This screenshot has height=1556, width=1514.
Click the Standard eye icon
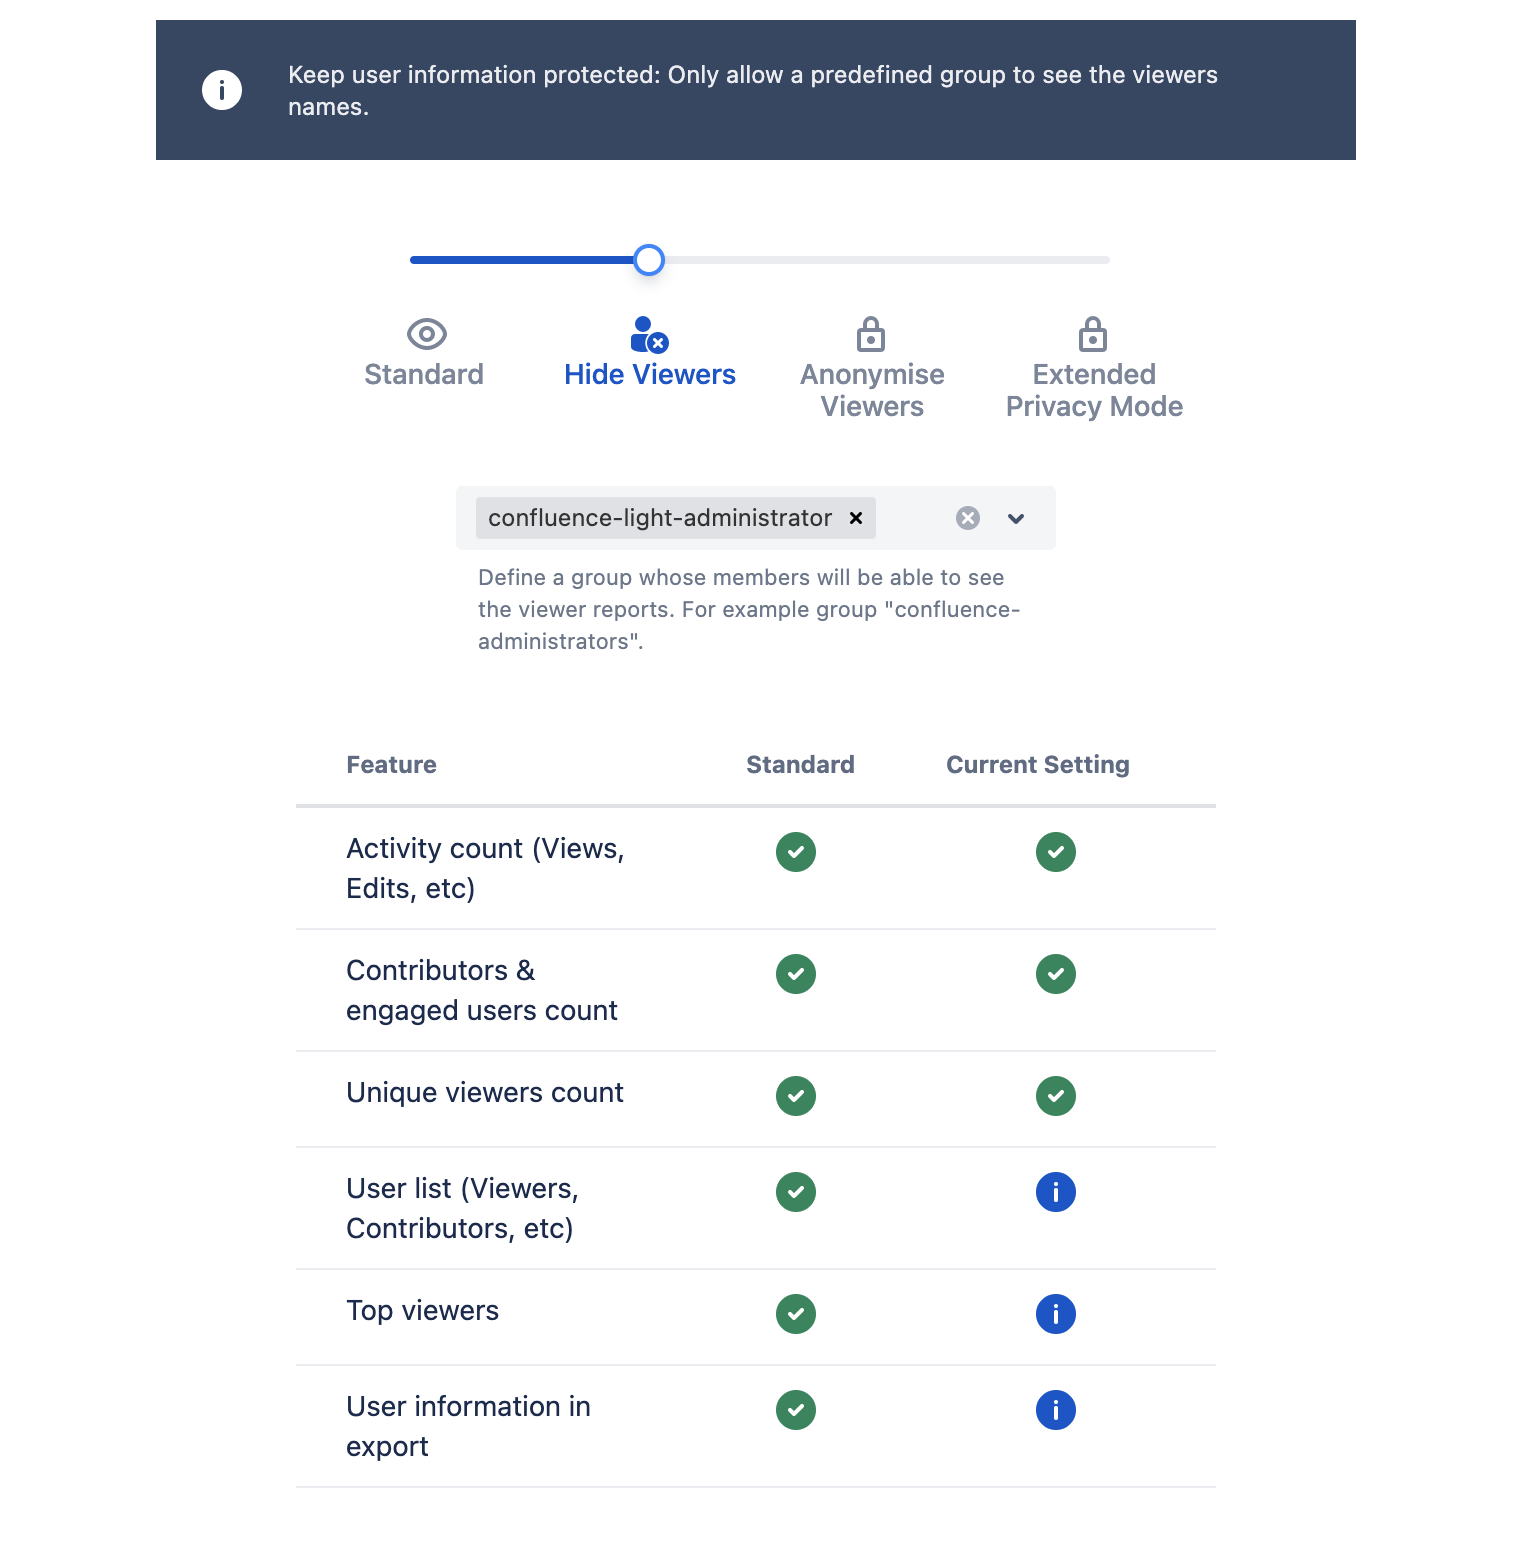click(x=427, y=334)
